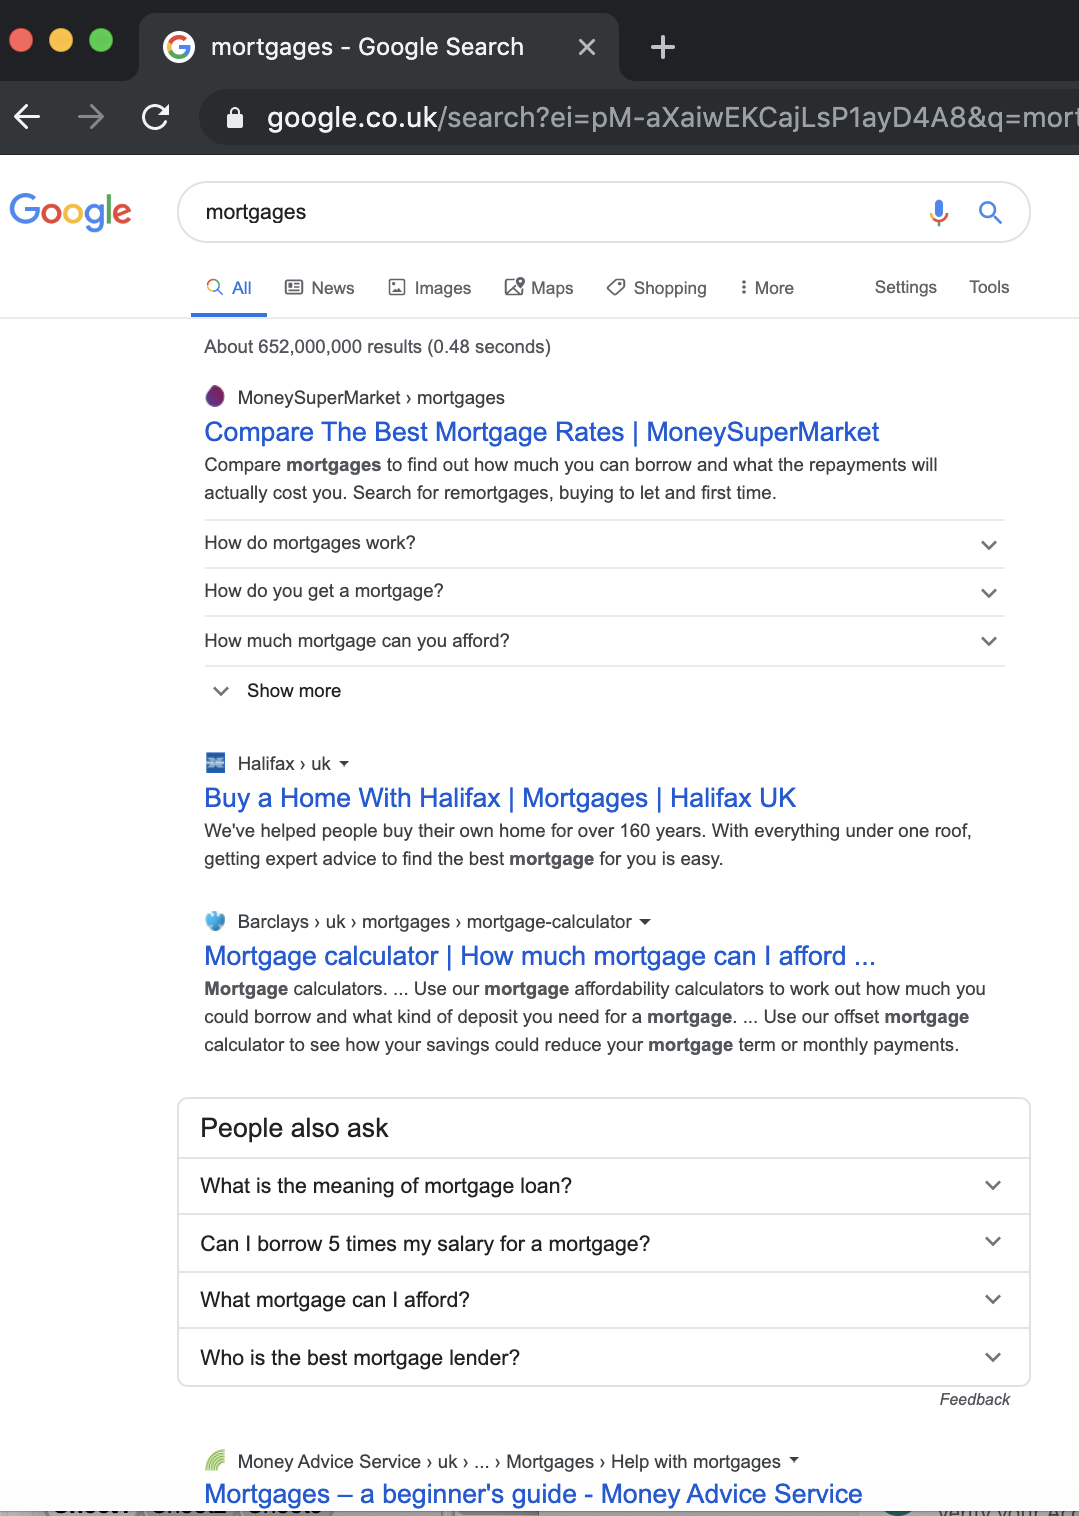
Task: Click the search magnifier icon
Action: [990, 212]
